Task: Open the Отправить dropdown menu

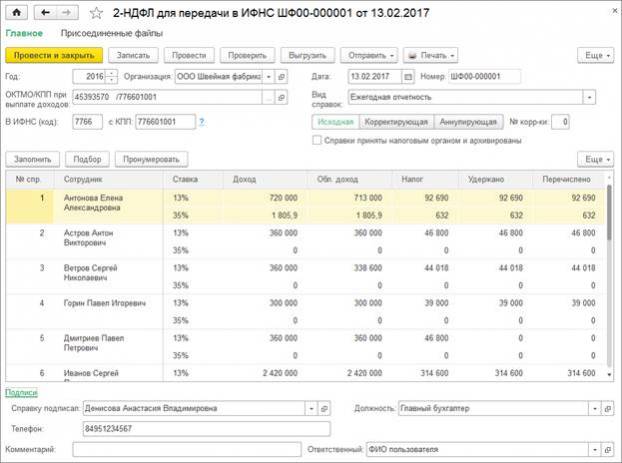Action: [x=370, y=54]
